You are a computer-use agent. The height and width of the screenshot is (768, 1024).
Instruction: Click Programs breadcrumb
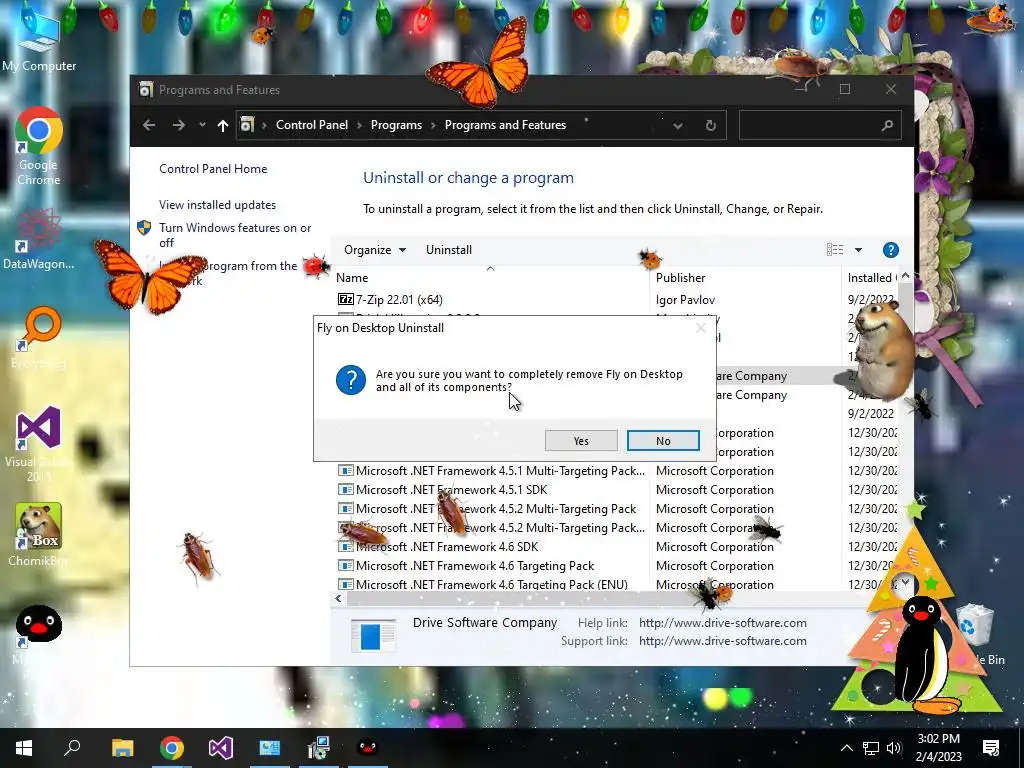click(x=396, y=125)
